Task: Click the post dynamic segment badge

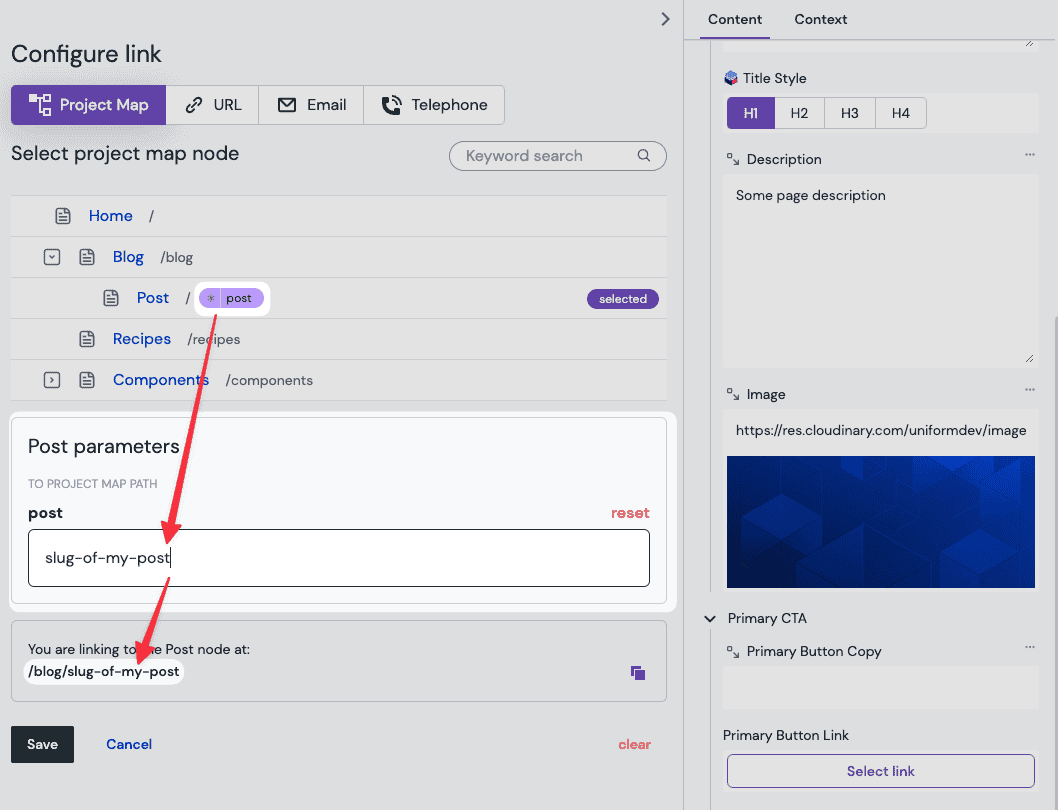Action: coord(231,298)
